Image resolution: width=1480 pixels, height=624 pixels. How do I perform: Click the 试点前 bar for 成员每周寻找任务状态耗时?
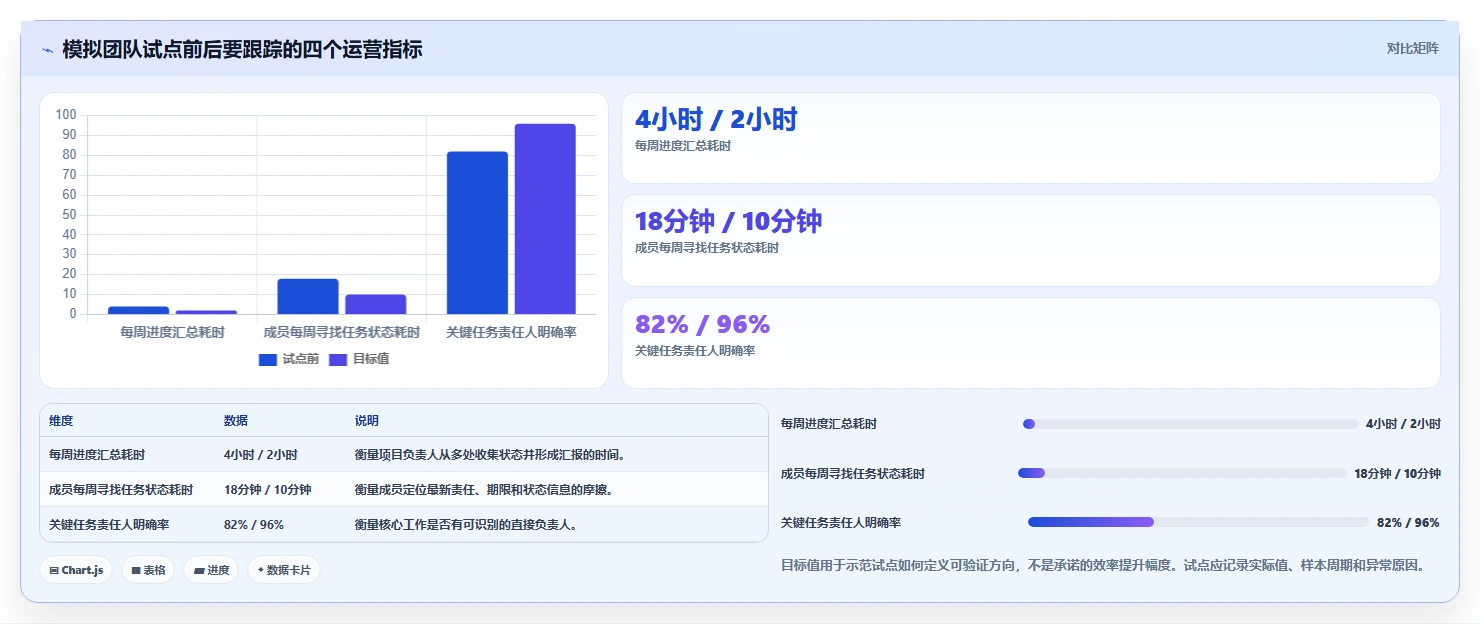(x=308, y=296)
